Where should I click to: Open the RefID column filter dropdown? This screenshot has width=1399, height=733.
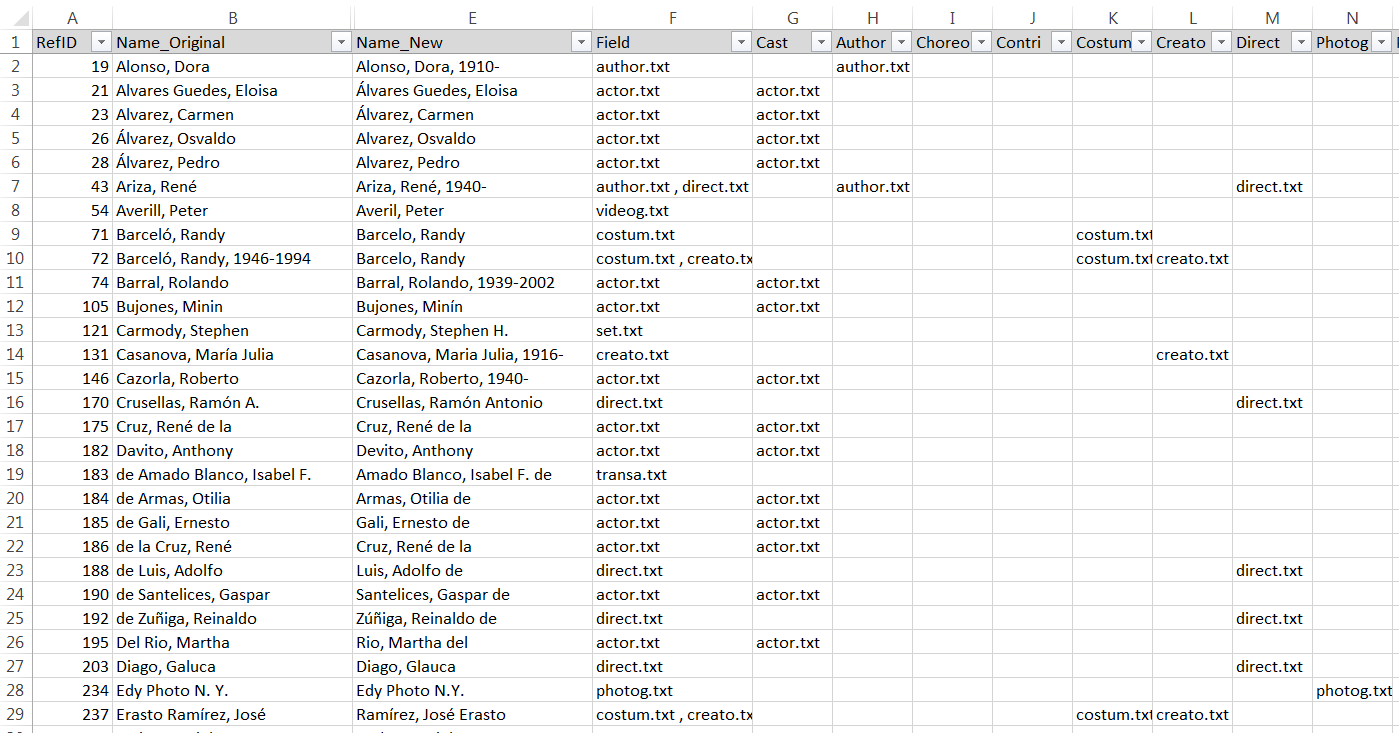(x=101, y=42)
